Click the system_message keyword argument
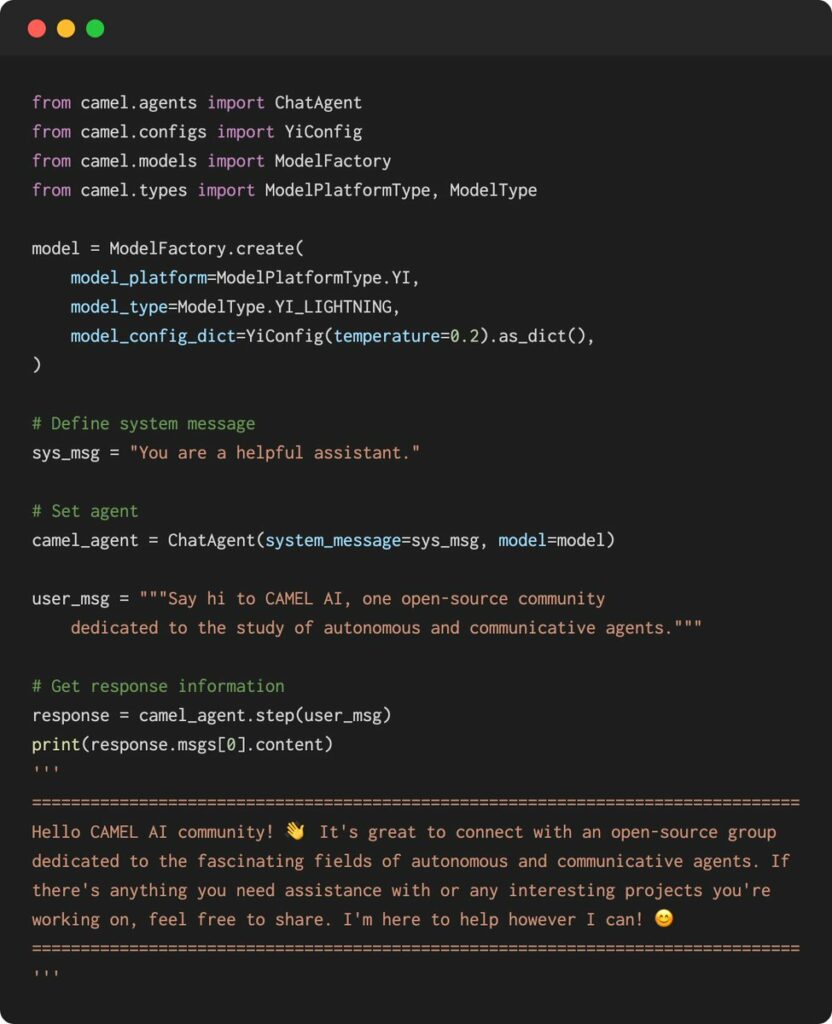Image resolution: width=832 pixels, height=1024 pixels. click(x=333, y=540)
